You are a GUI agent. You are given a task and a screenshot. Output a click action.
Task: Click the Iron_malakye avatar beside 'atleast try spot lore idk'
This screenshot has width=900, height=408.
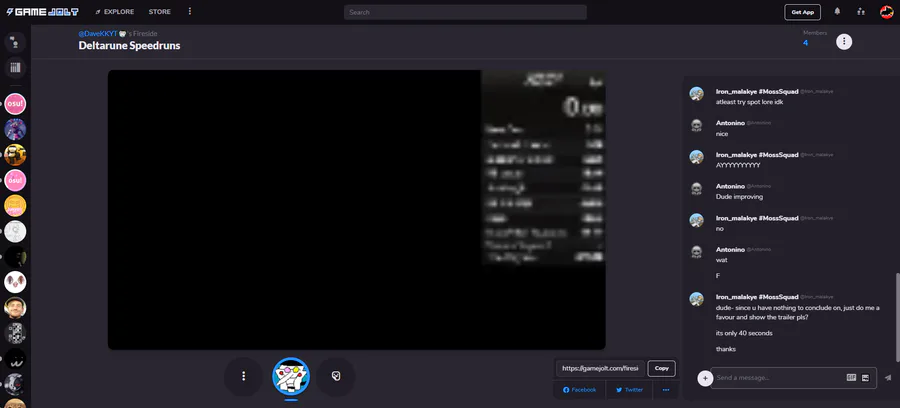pyautogui.click(x=696, y=94)
